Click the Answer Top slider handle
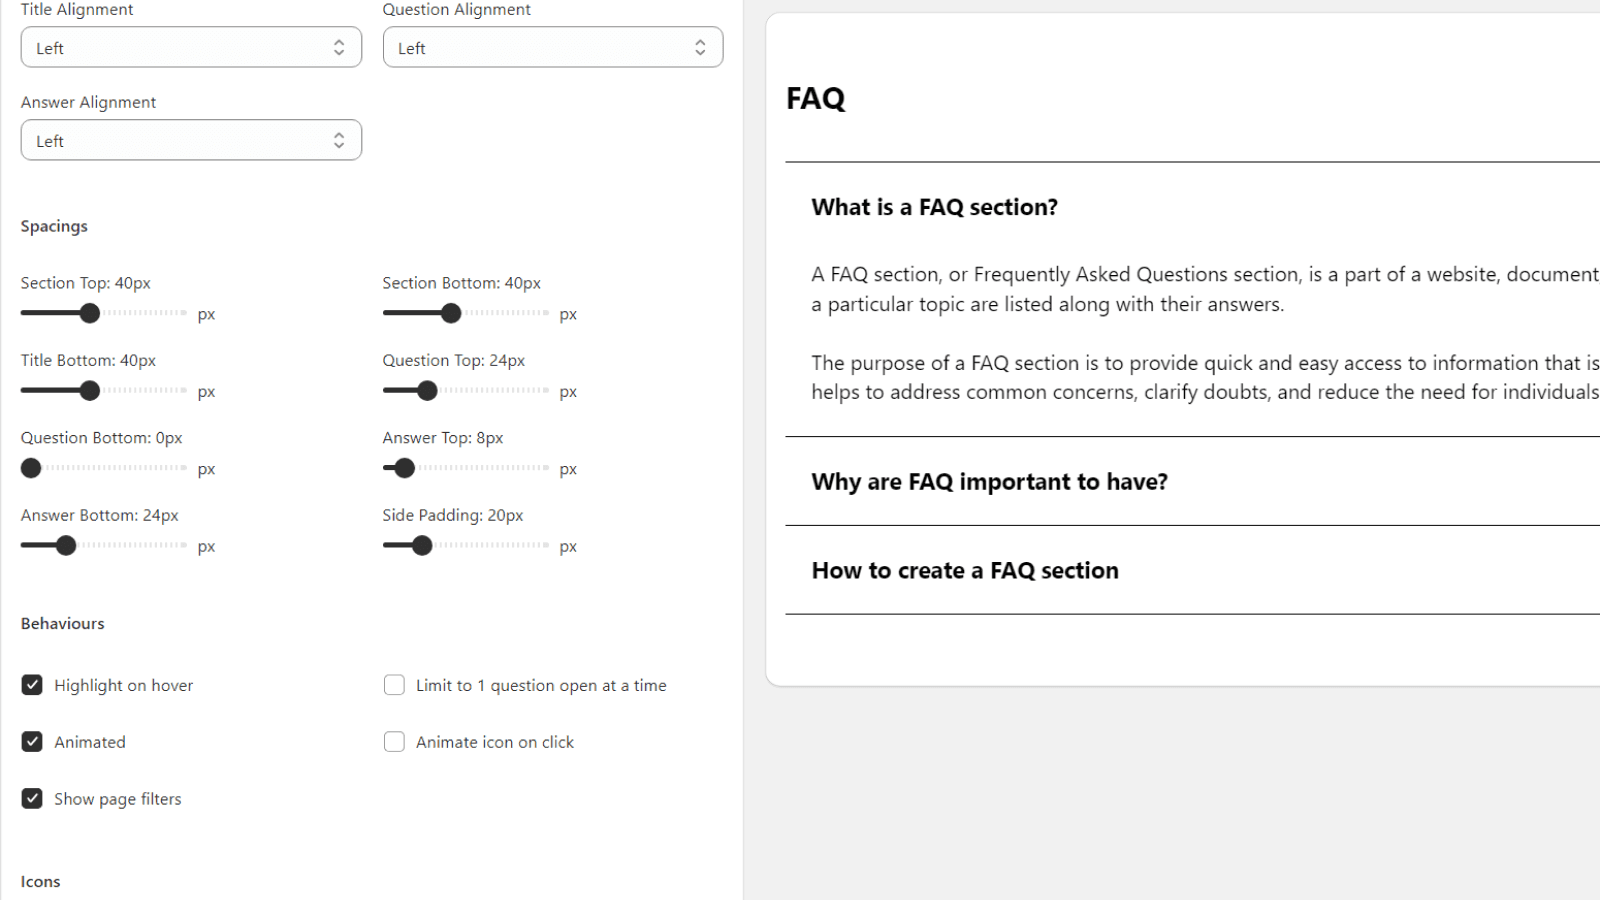 coord(404,468)
